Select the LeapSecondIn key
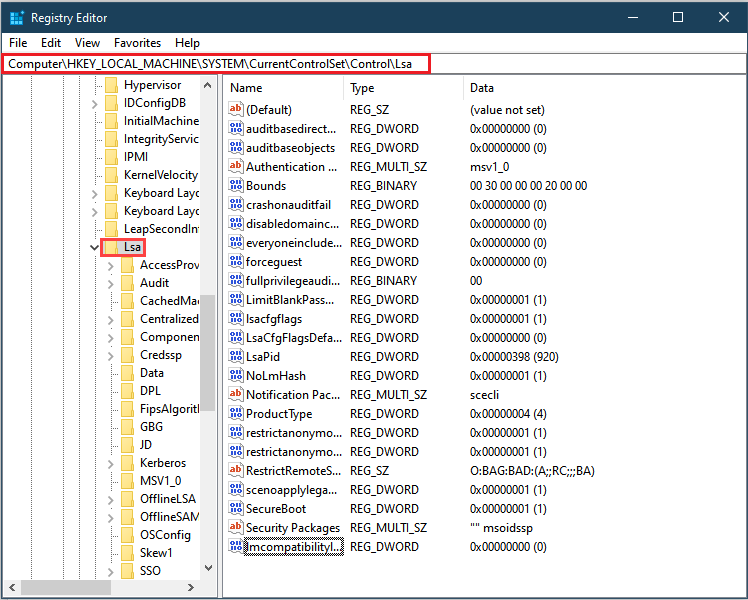Screen dimensions: 748x600 click(161, 229)
